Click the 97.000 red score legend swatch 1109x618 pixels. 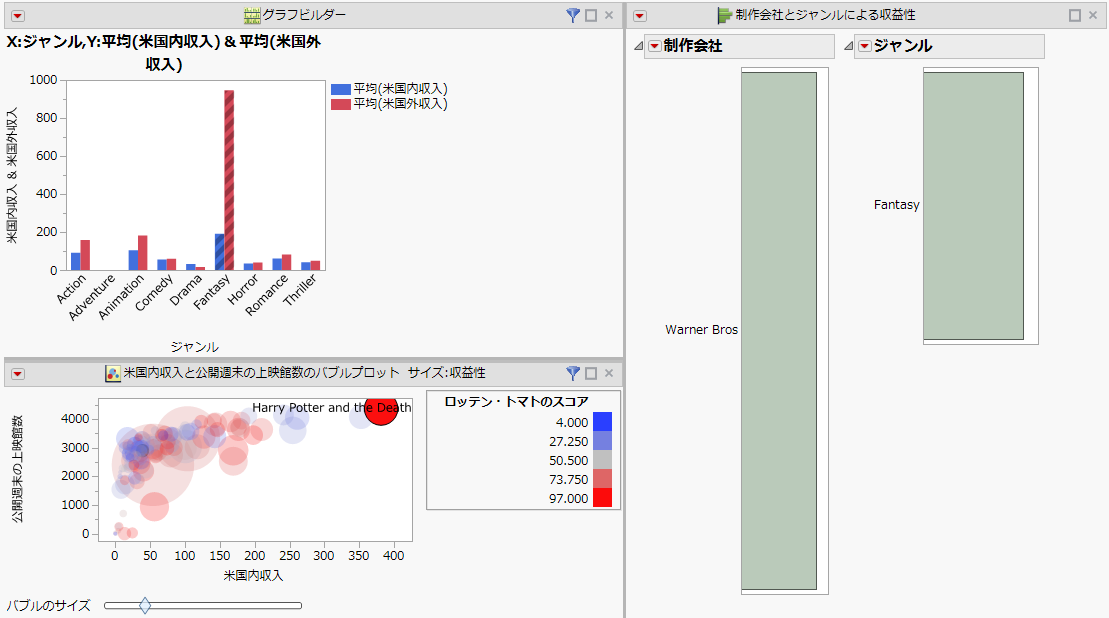click(602, 498)
